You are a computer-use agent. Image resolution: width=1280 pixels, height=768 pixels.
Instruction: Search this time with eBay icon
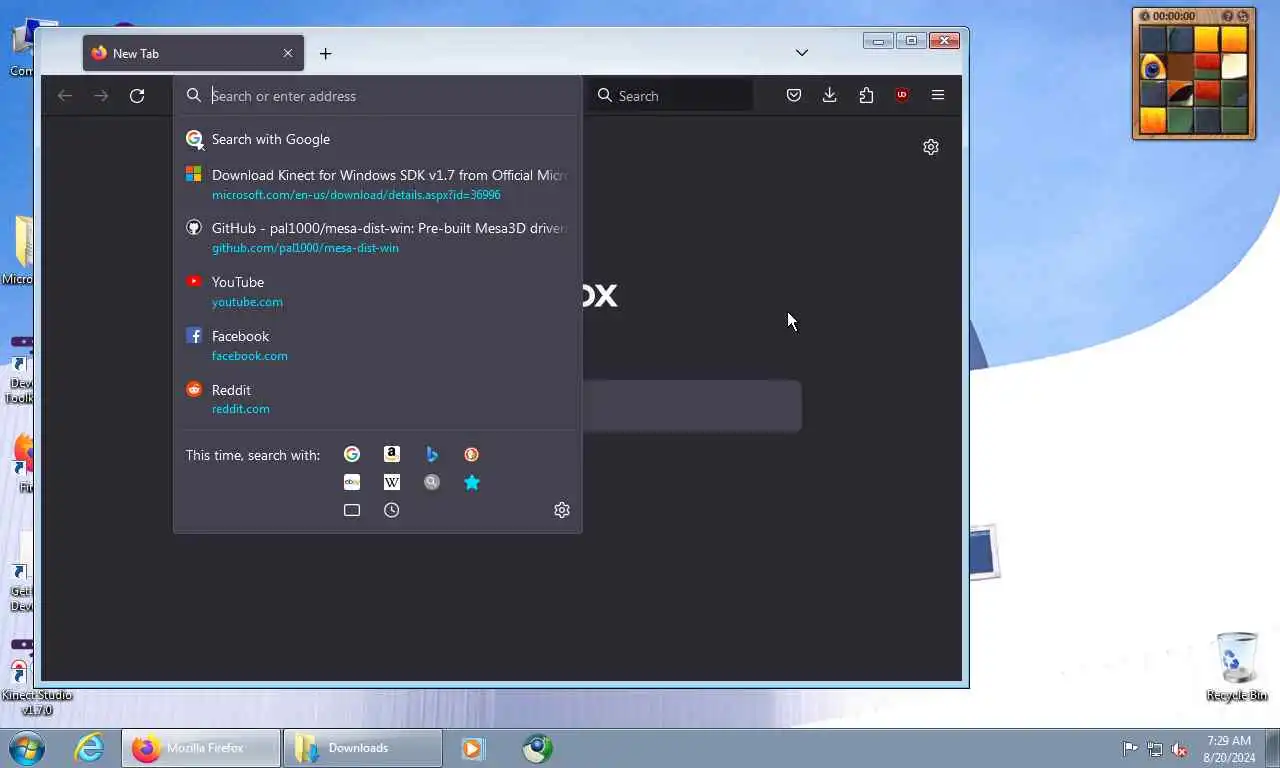point(352,482)
